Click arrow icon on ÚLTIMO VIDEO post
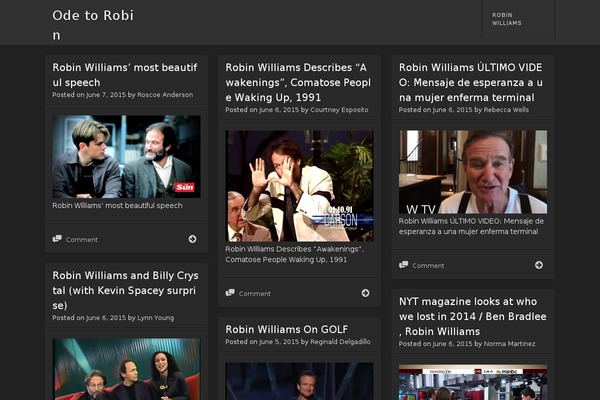Viewport: 600px width, 400px height. coord(539,265)
